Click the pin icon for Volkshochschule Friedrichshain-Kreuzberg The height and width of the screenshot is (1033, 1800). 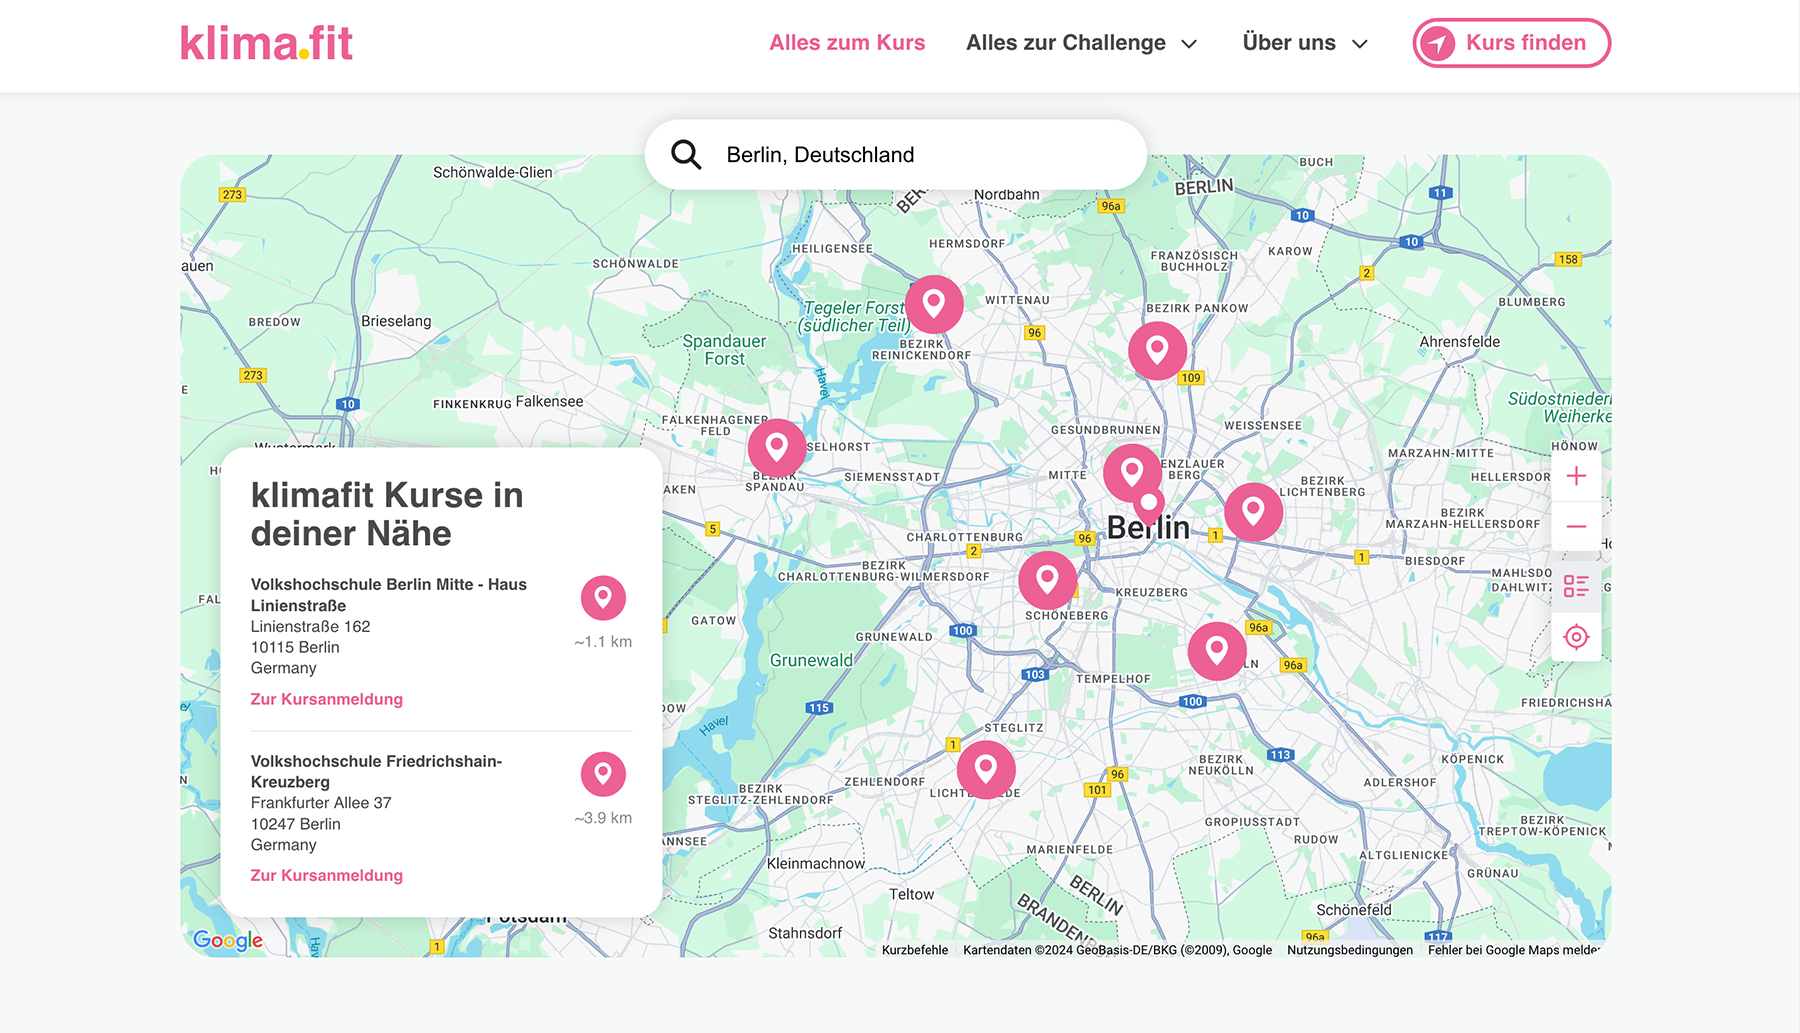click(x=603, y=774)
